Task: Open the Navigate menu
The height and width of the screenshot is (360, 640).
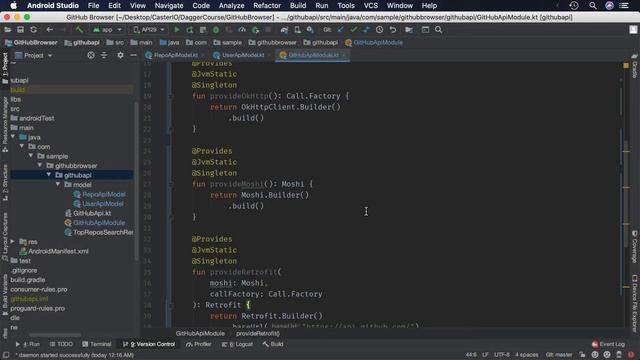Action: (x=169, y=6)
